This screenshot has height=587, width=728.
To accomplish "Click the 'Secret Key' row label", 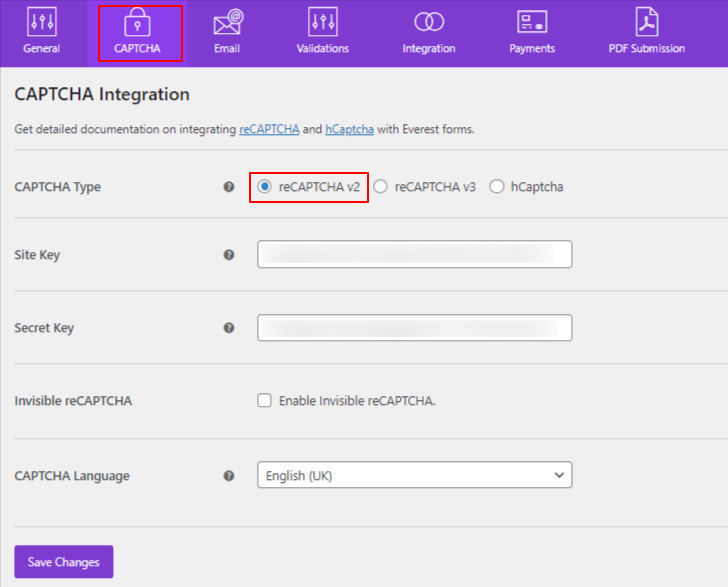I will pos(44,328).
